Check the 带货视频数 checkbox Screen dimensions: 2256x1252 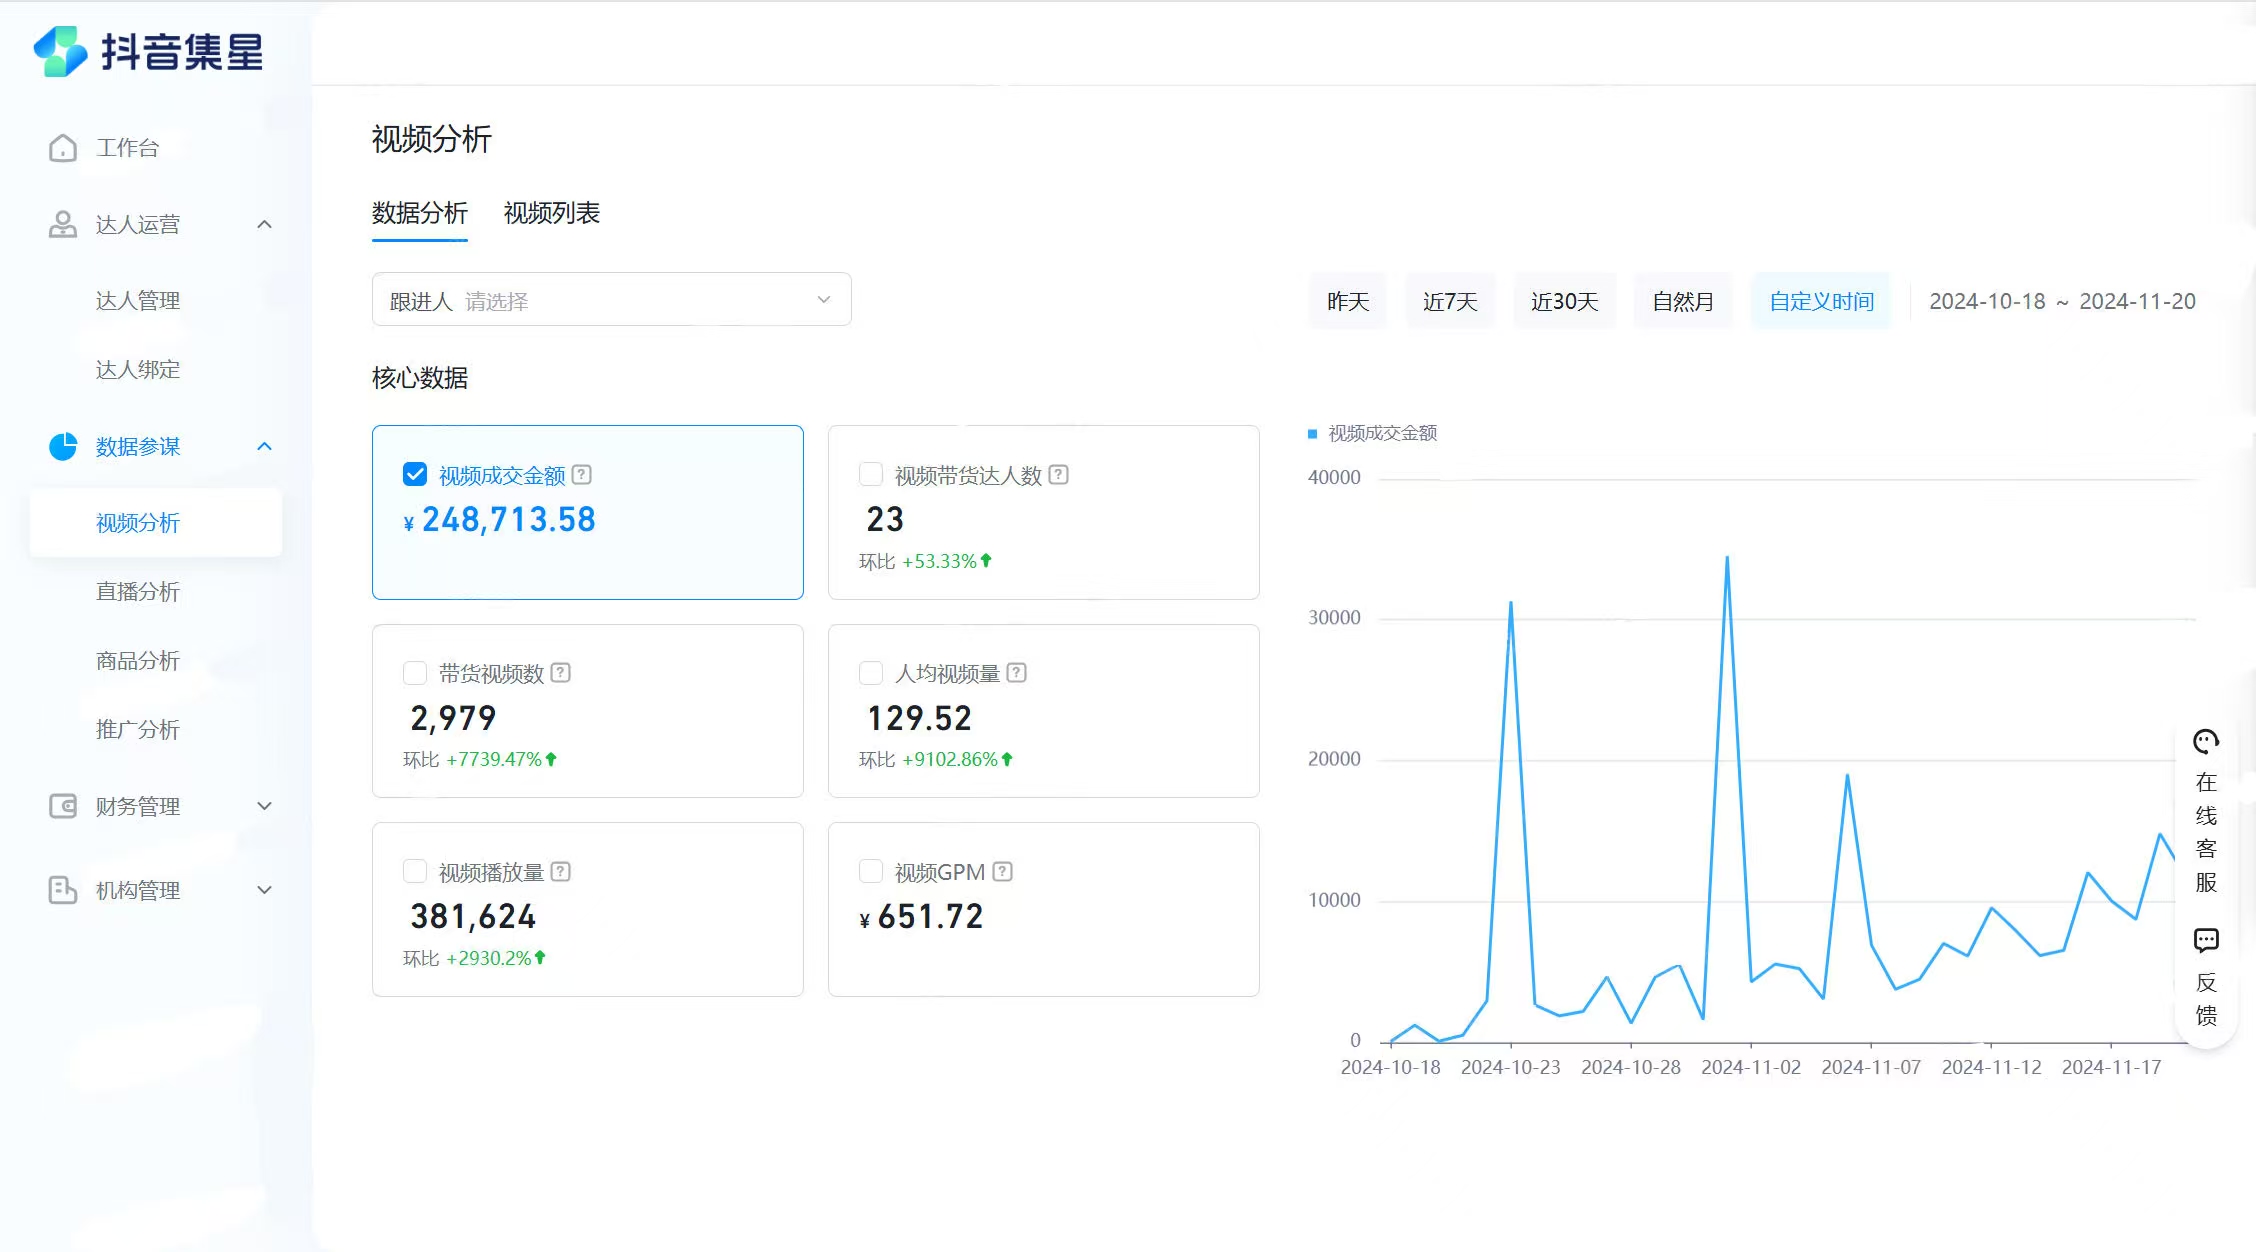click(x=415, y=673)
